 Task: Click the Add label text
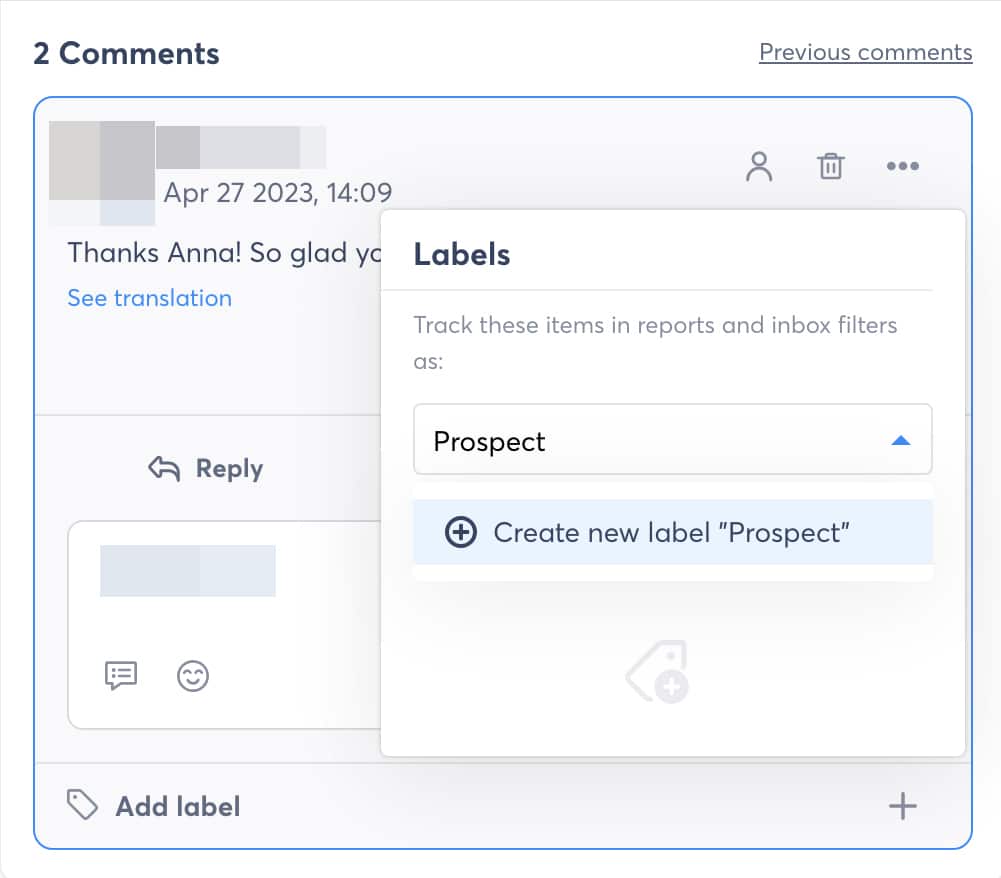(x=177, y=806)
